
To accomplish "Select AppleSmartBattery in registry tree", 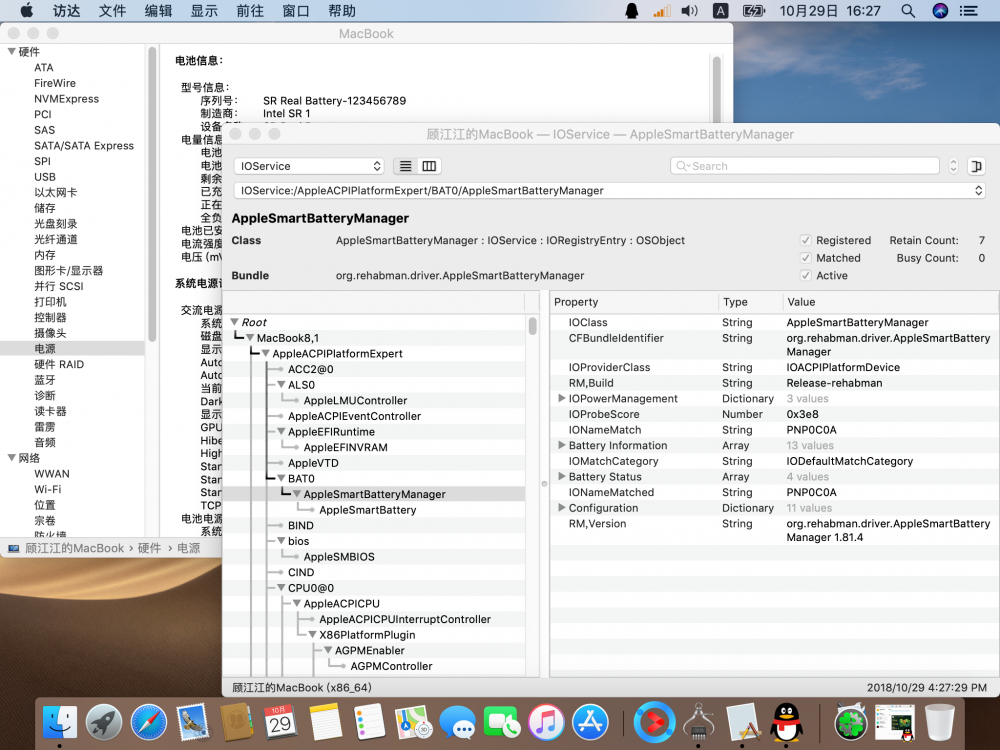I will (x=367, y=510).
